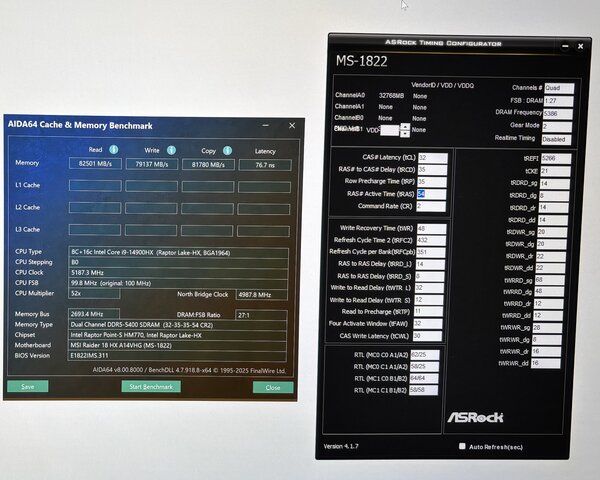Click the CAS# Latency (tCL) field

click(x=433, y=158)
